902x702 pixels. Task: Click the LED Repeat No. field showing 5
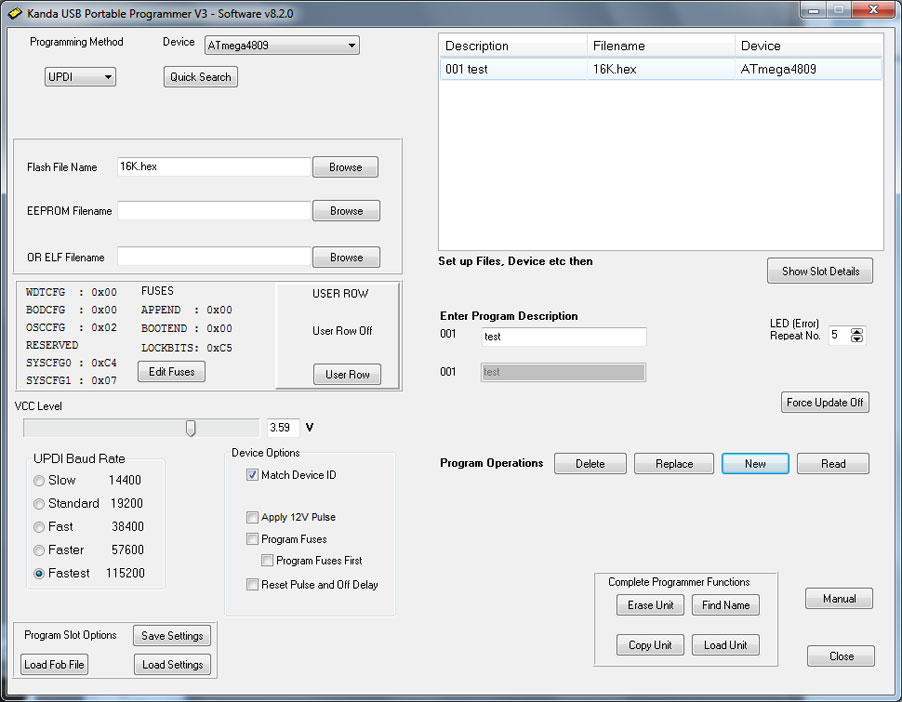click(839, 335)
